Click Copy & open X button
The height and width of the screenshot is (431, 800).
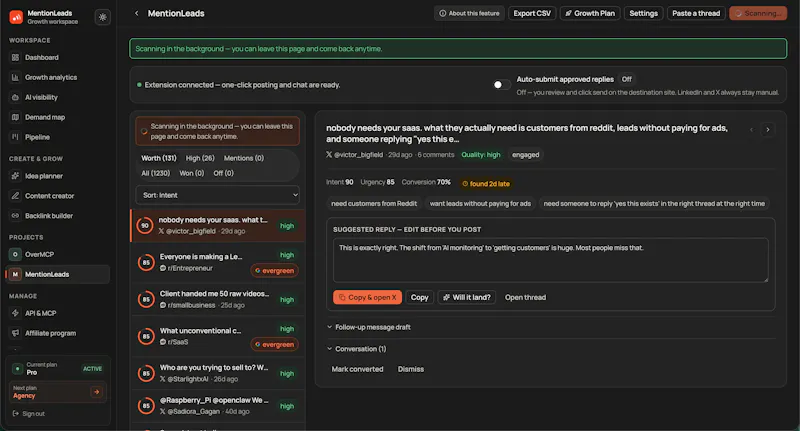click(x=367, y=297)
